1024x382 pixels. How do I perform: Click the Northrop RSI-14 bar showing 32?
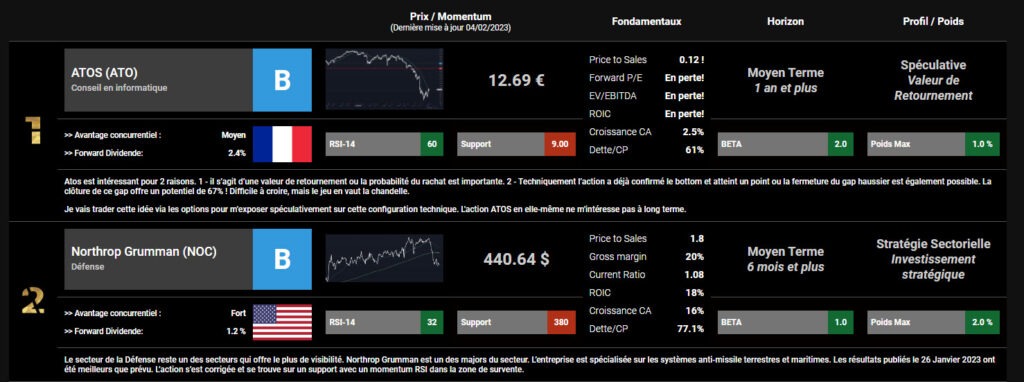(385, 322)
